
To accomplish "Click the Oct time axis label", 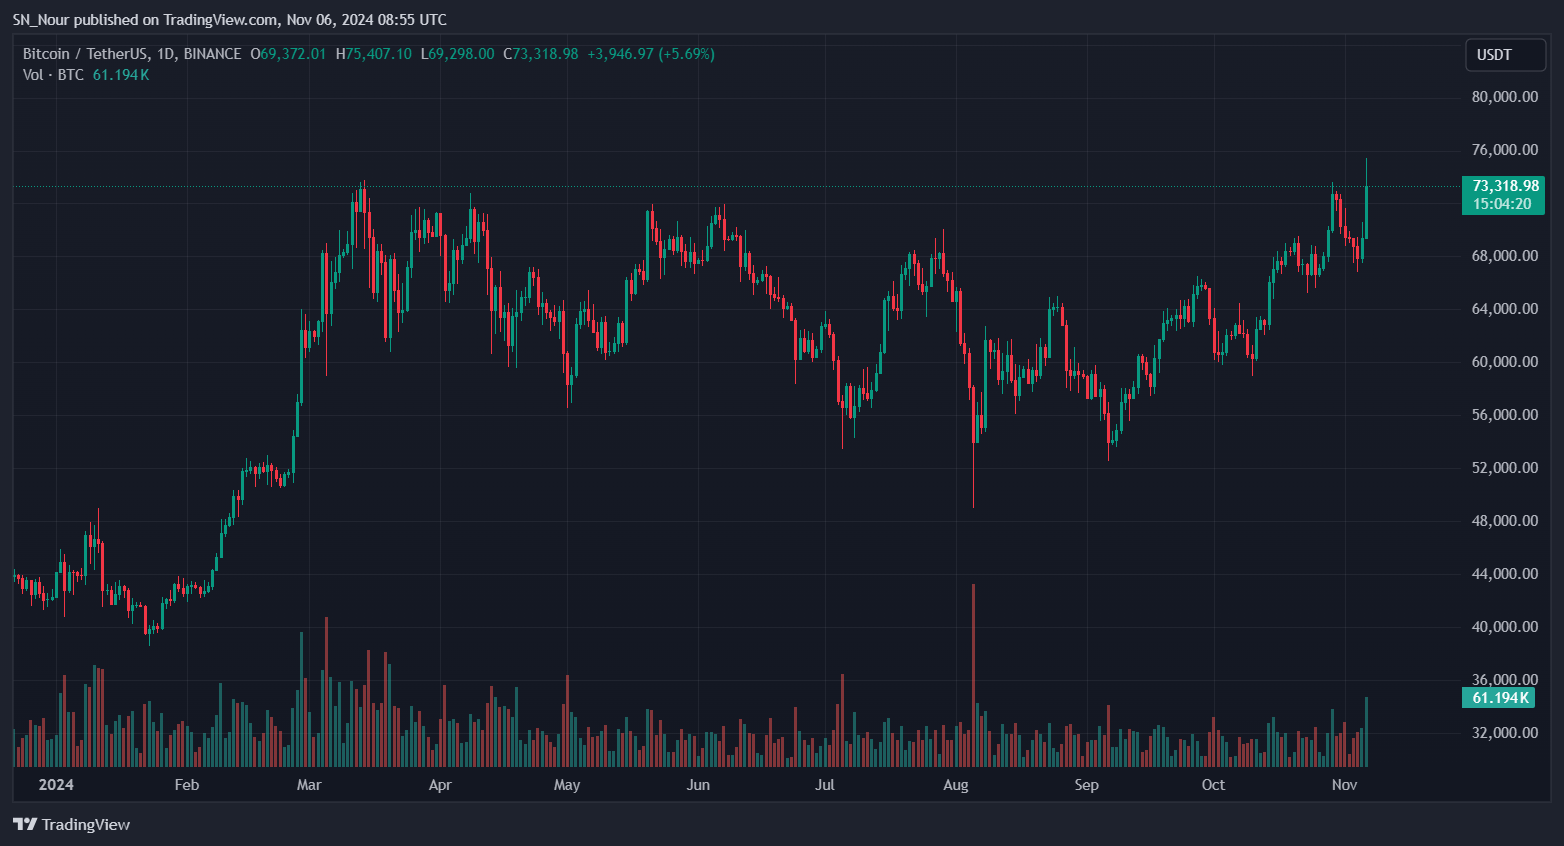I will (1213, 785).
